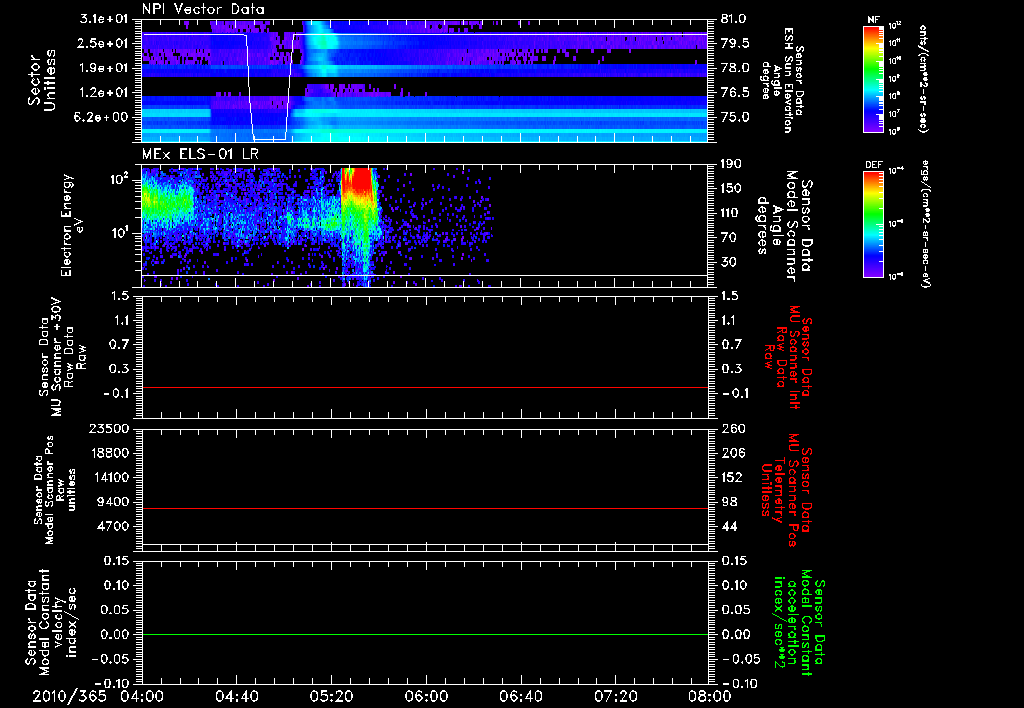Image resolution: width=1024 pixels, height=708 pixels.
Task: Click the "18800" scanner position tick
Action: 112,453
